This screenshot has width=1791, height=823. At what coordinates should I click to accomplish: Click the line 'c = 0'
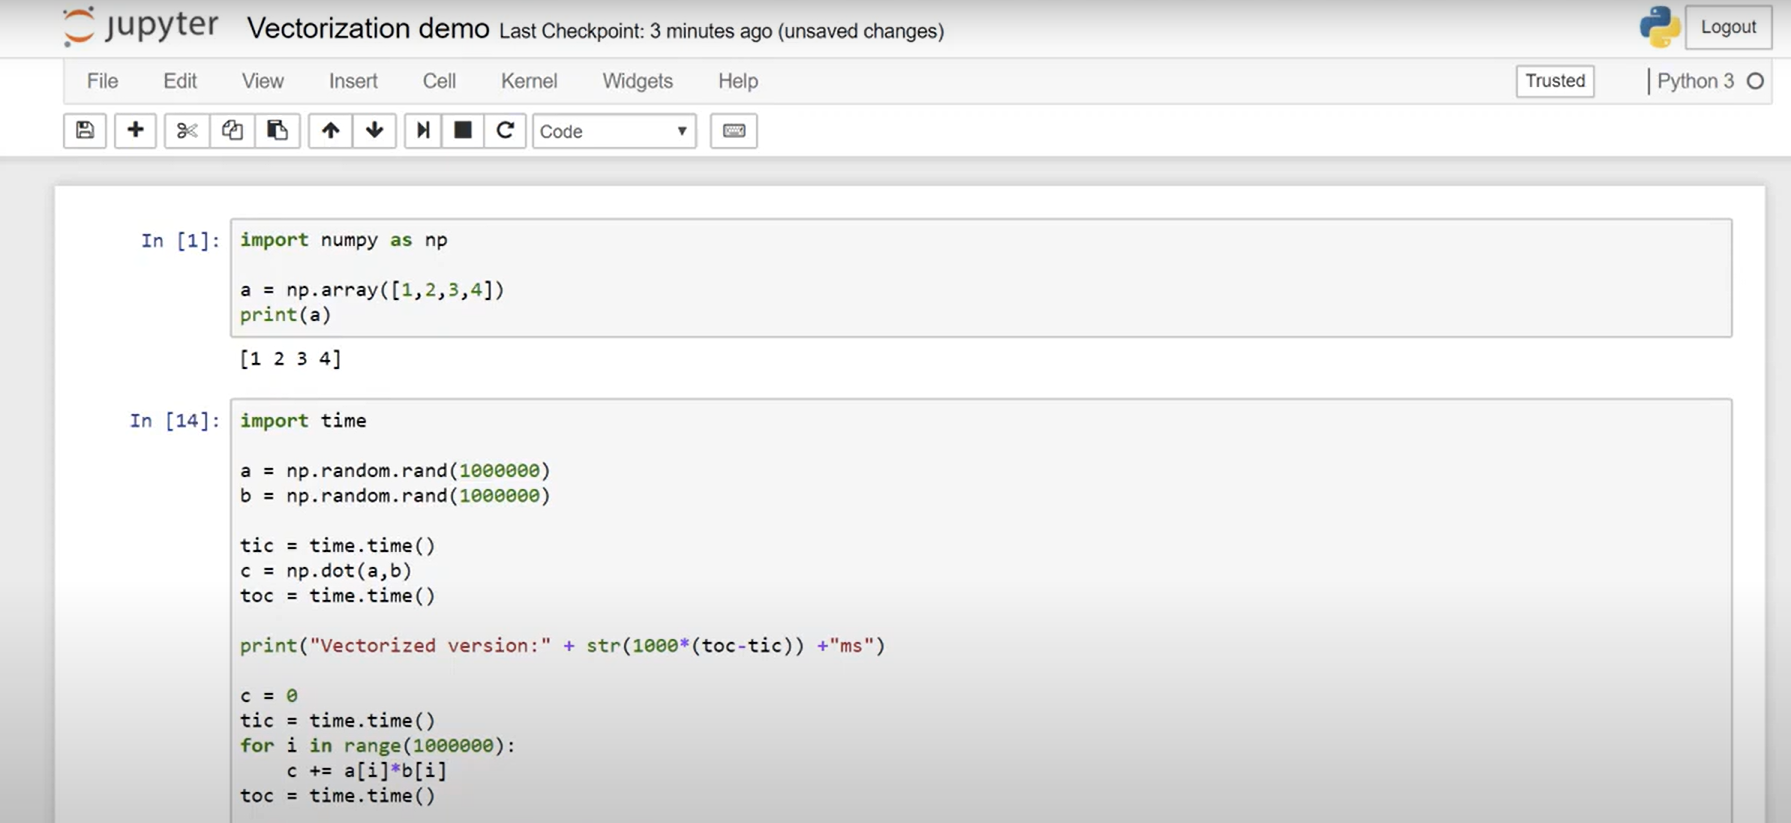269,696
